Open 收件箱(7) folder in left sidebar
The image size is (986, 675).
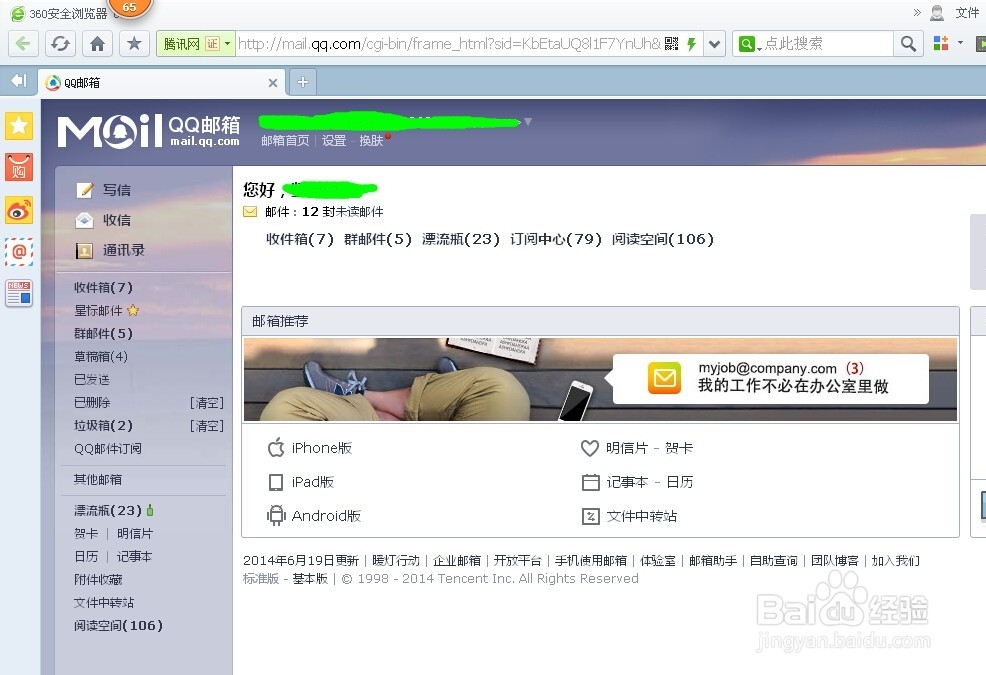point(103,287)
